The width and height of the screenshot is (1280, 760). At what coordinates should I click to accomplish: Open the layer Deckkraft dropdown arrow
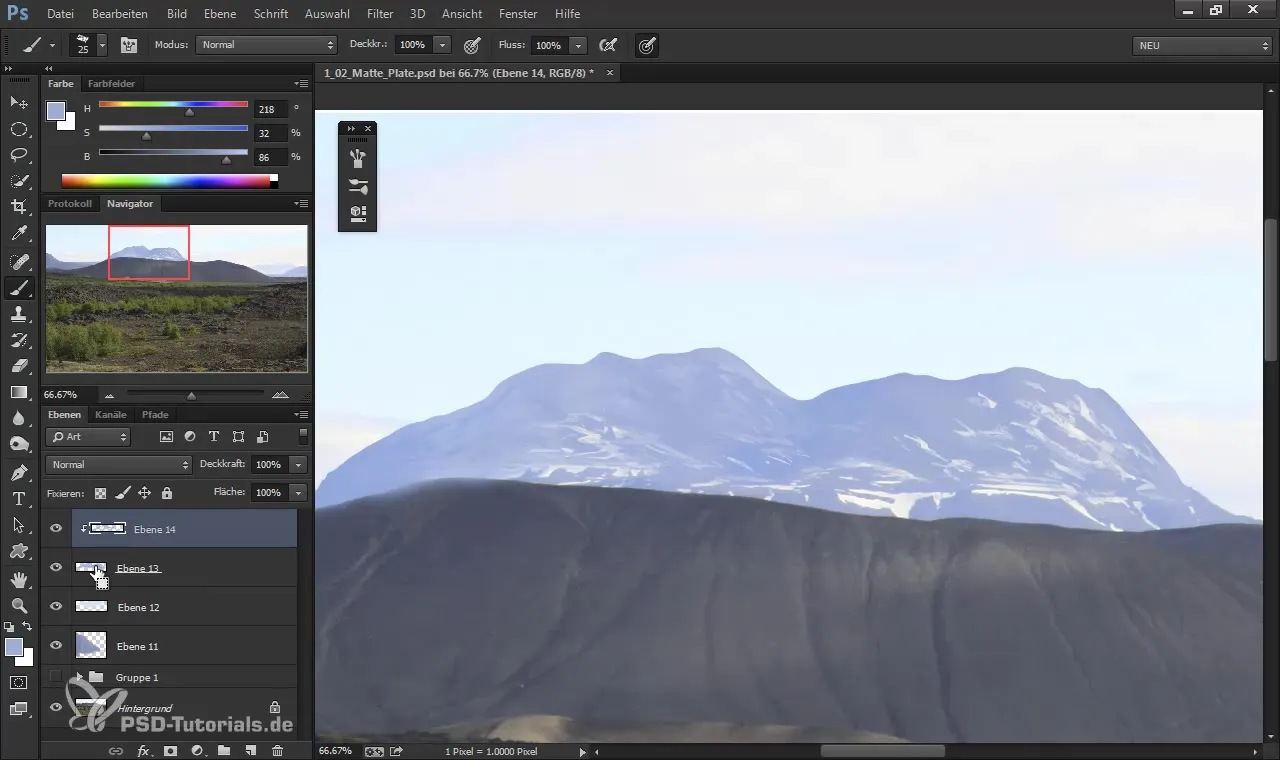coord(298,465)
